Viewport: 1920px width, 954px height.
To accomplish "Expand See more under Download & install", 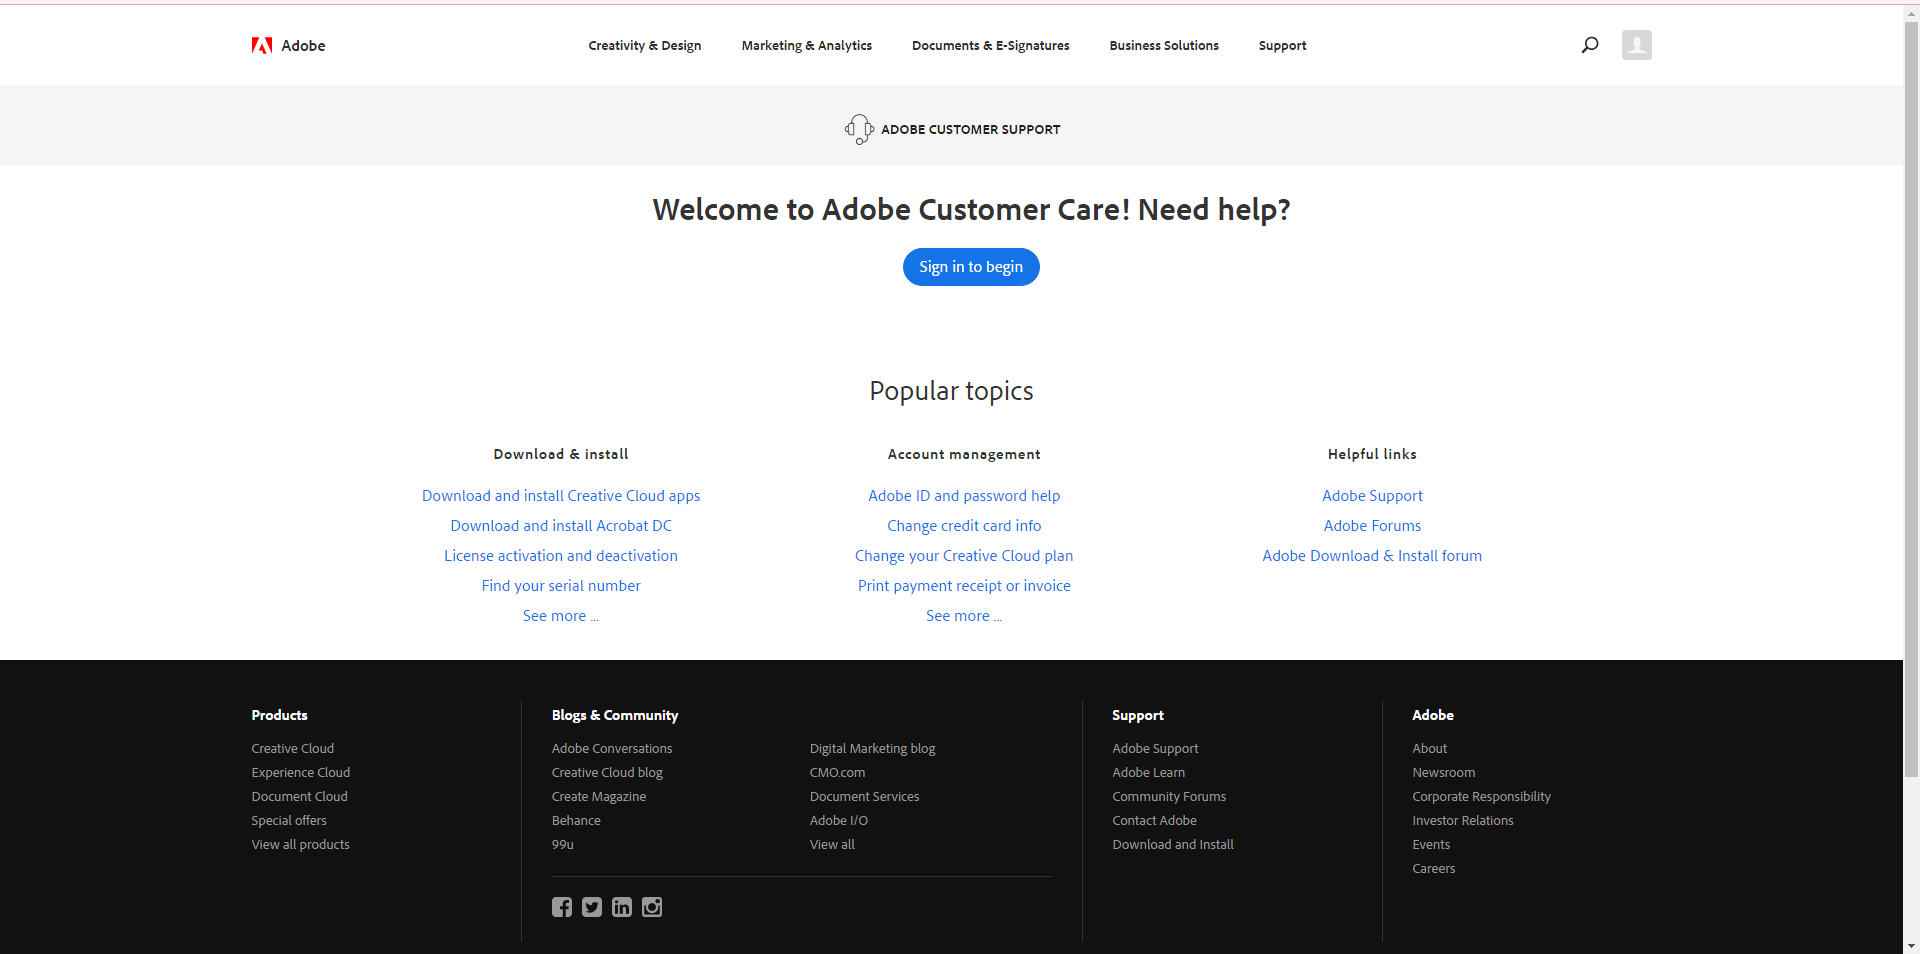I will [x=561, y=616].
